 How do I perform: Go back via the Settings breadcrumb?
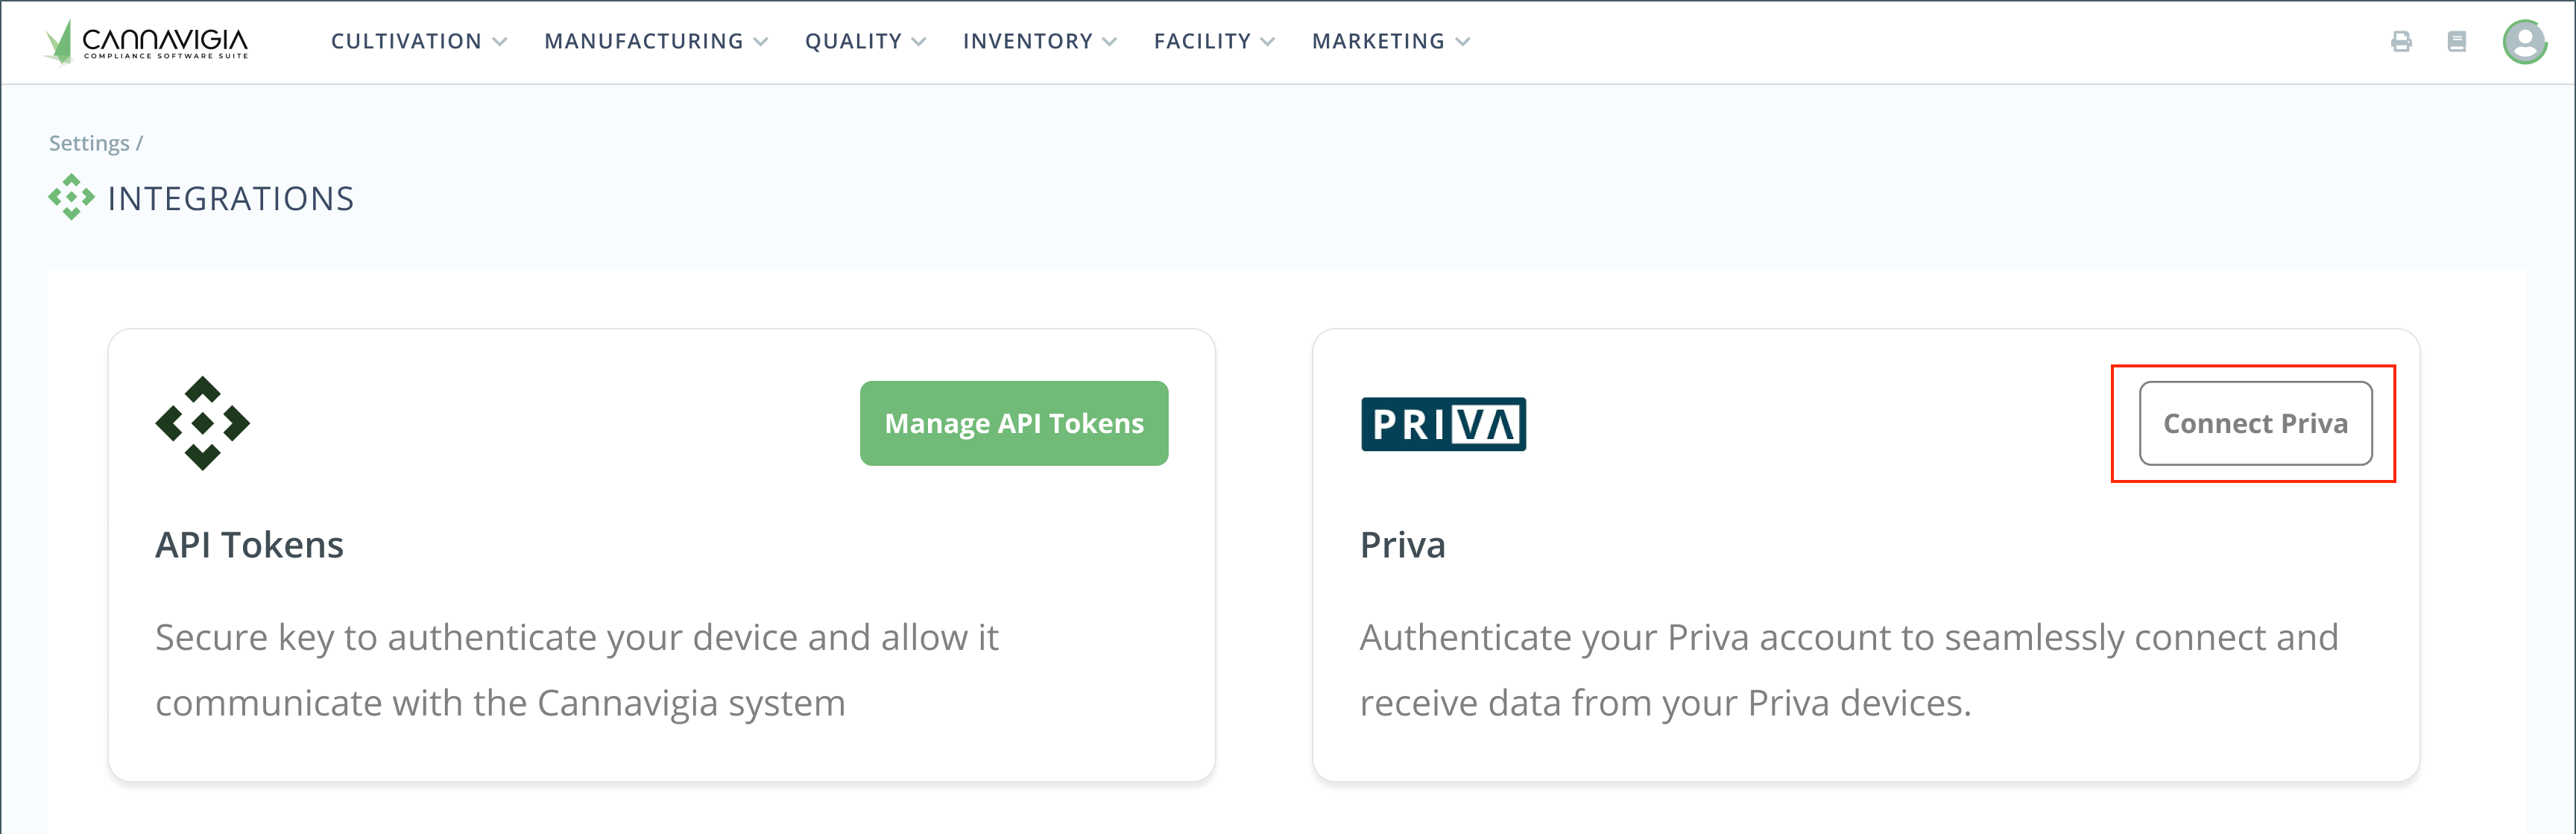(89, 143)
